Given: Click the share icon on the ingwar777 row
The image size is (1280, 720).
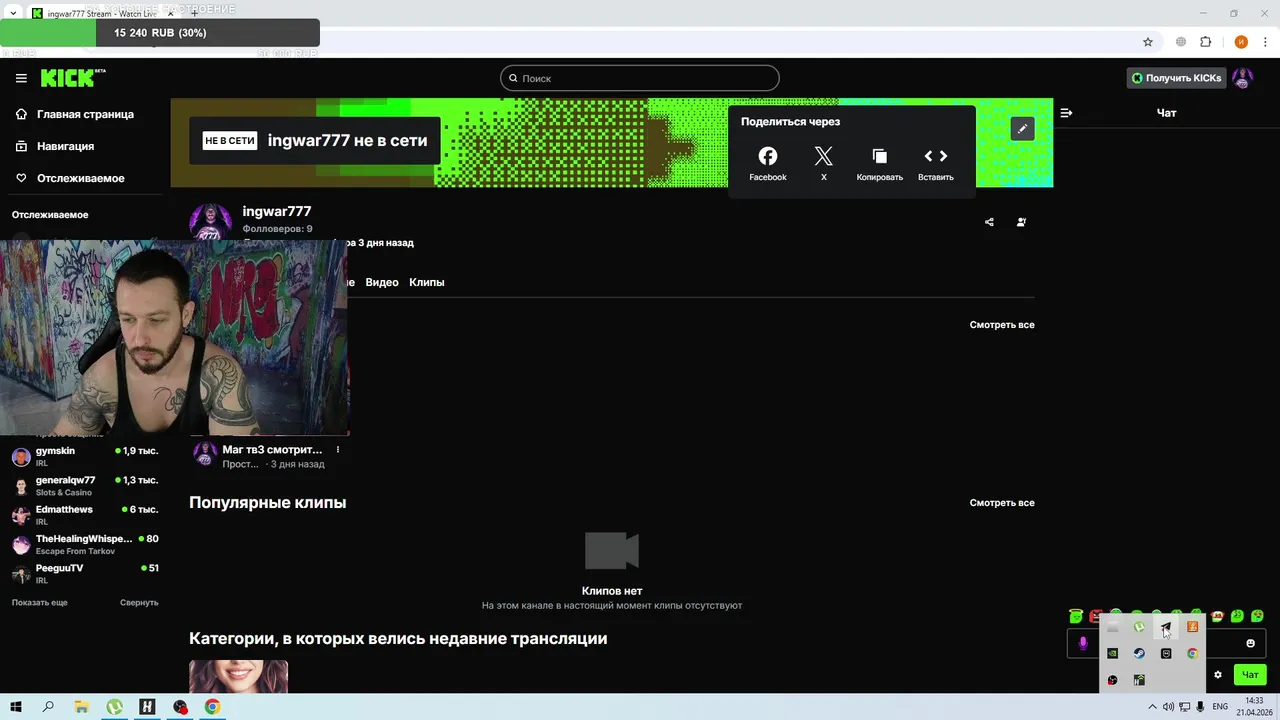Looking at the screenshot, I should point(989,222).
